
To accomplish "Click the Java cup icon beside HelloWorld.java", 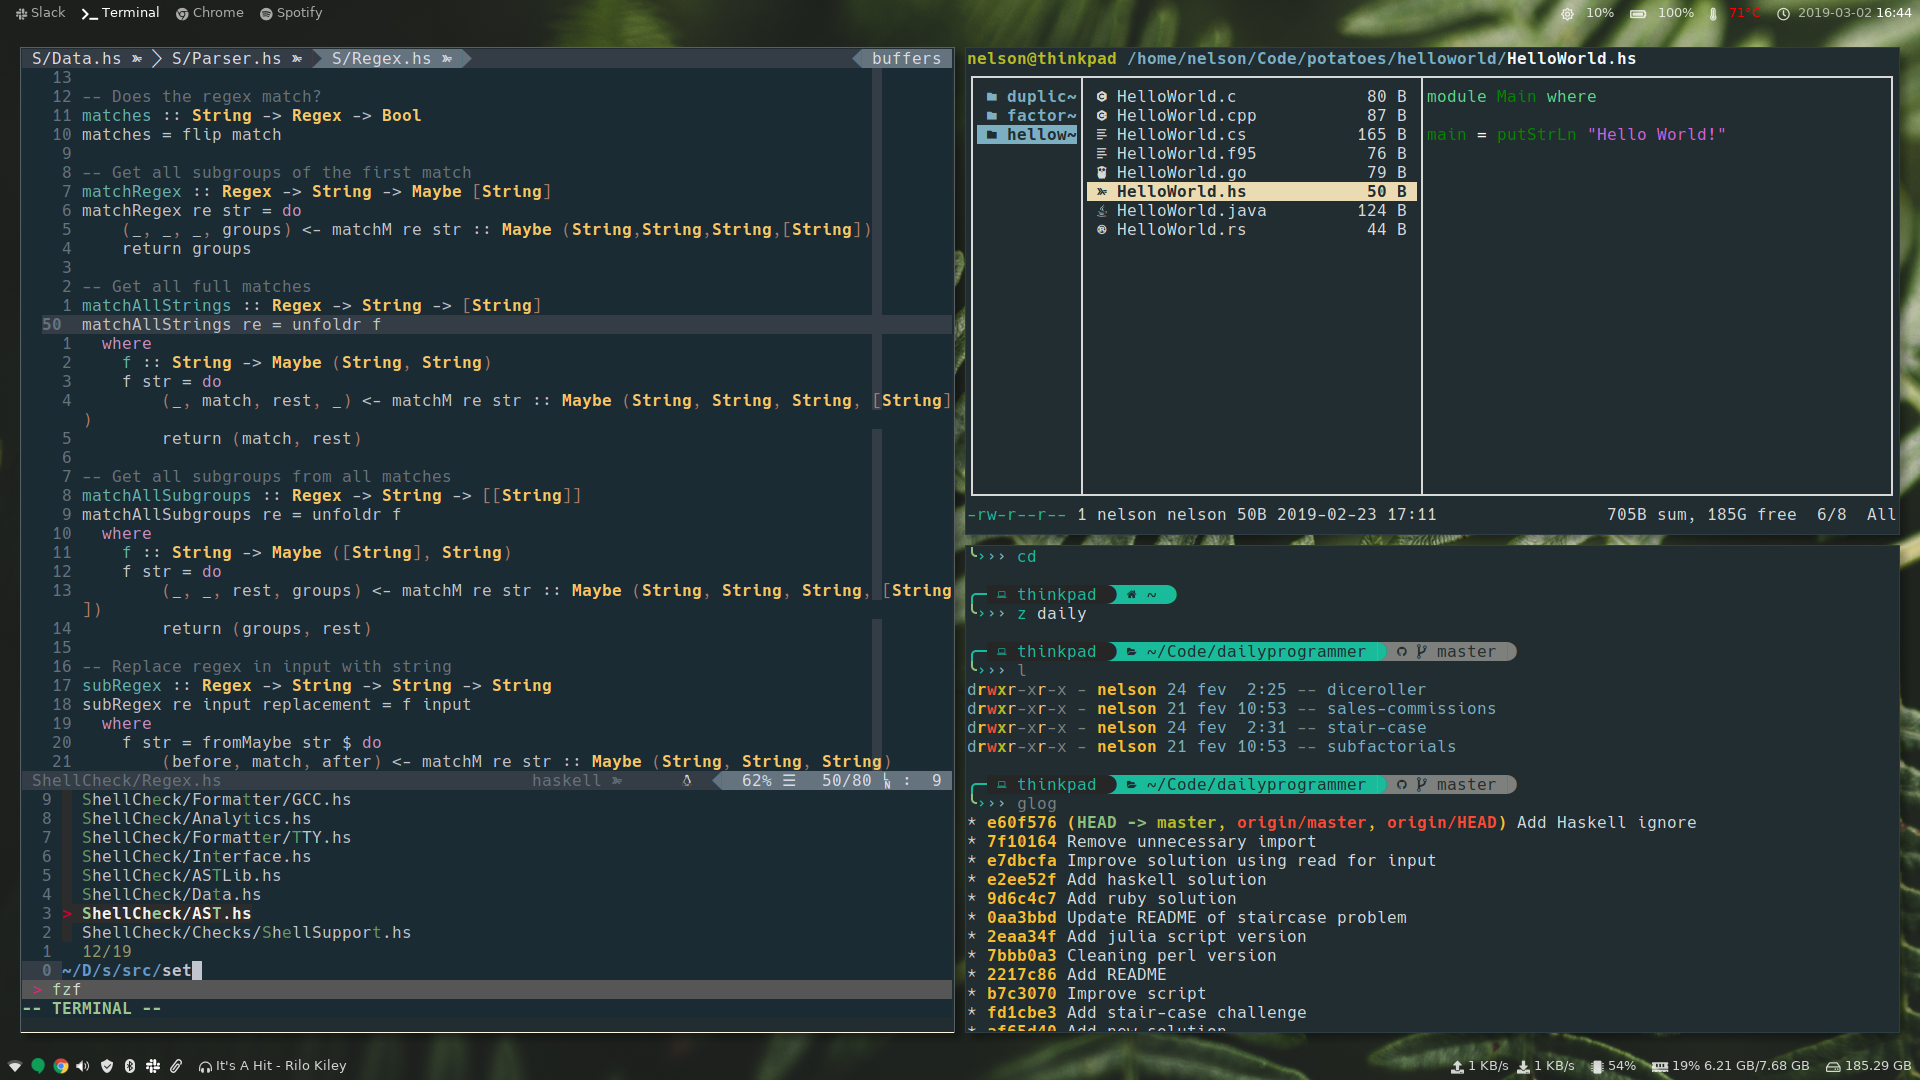I will tap(1102, 211).
